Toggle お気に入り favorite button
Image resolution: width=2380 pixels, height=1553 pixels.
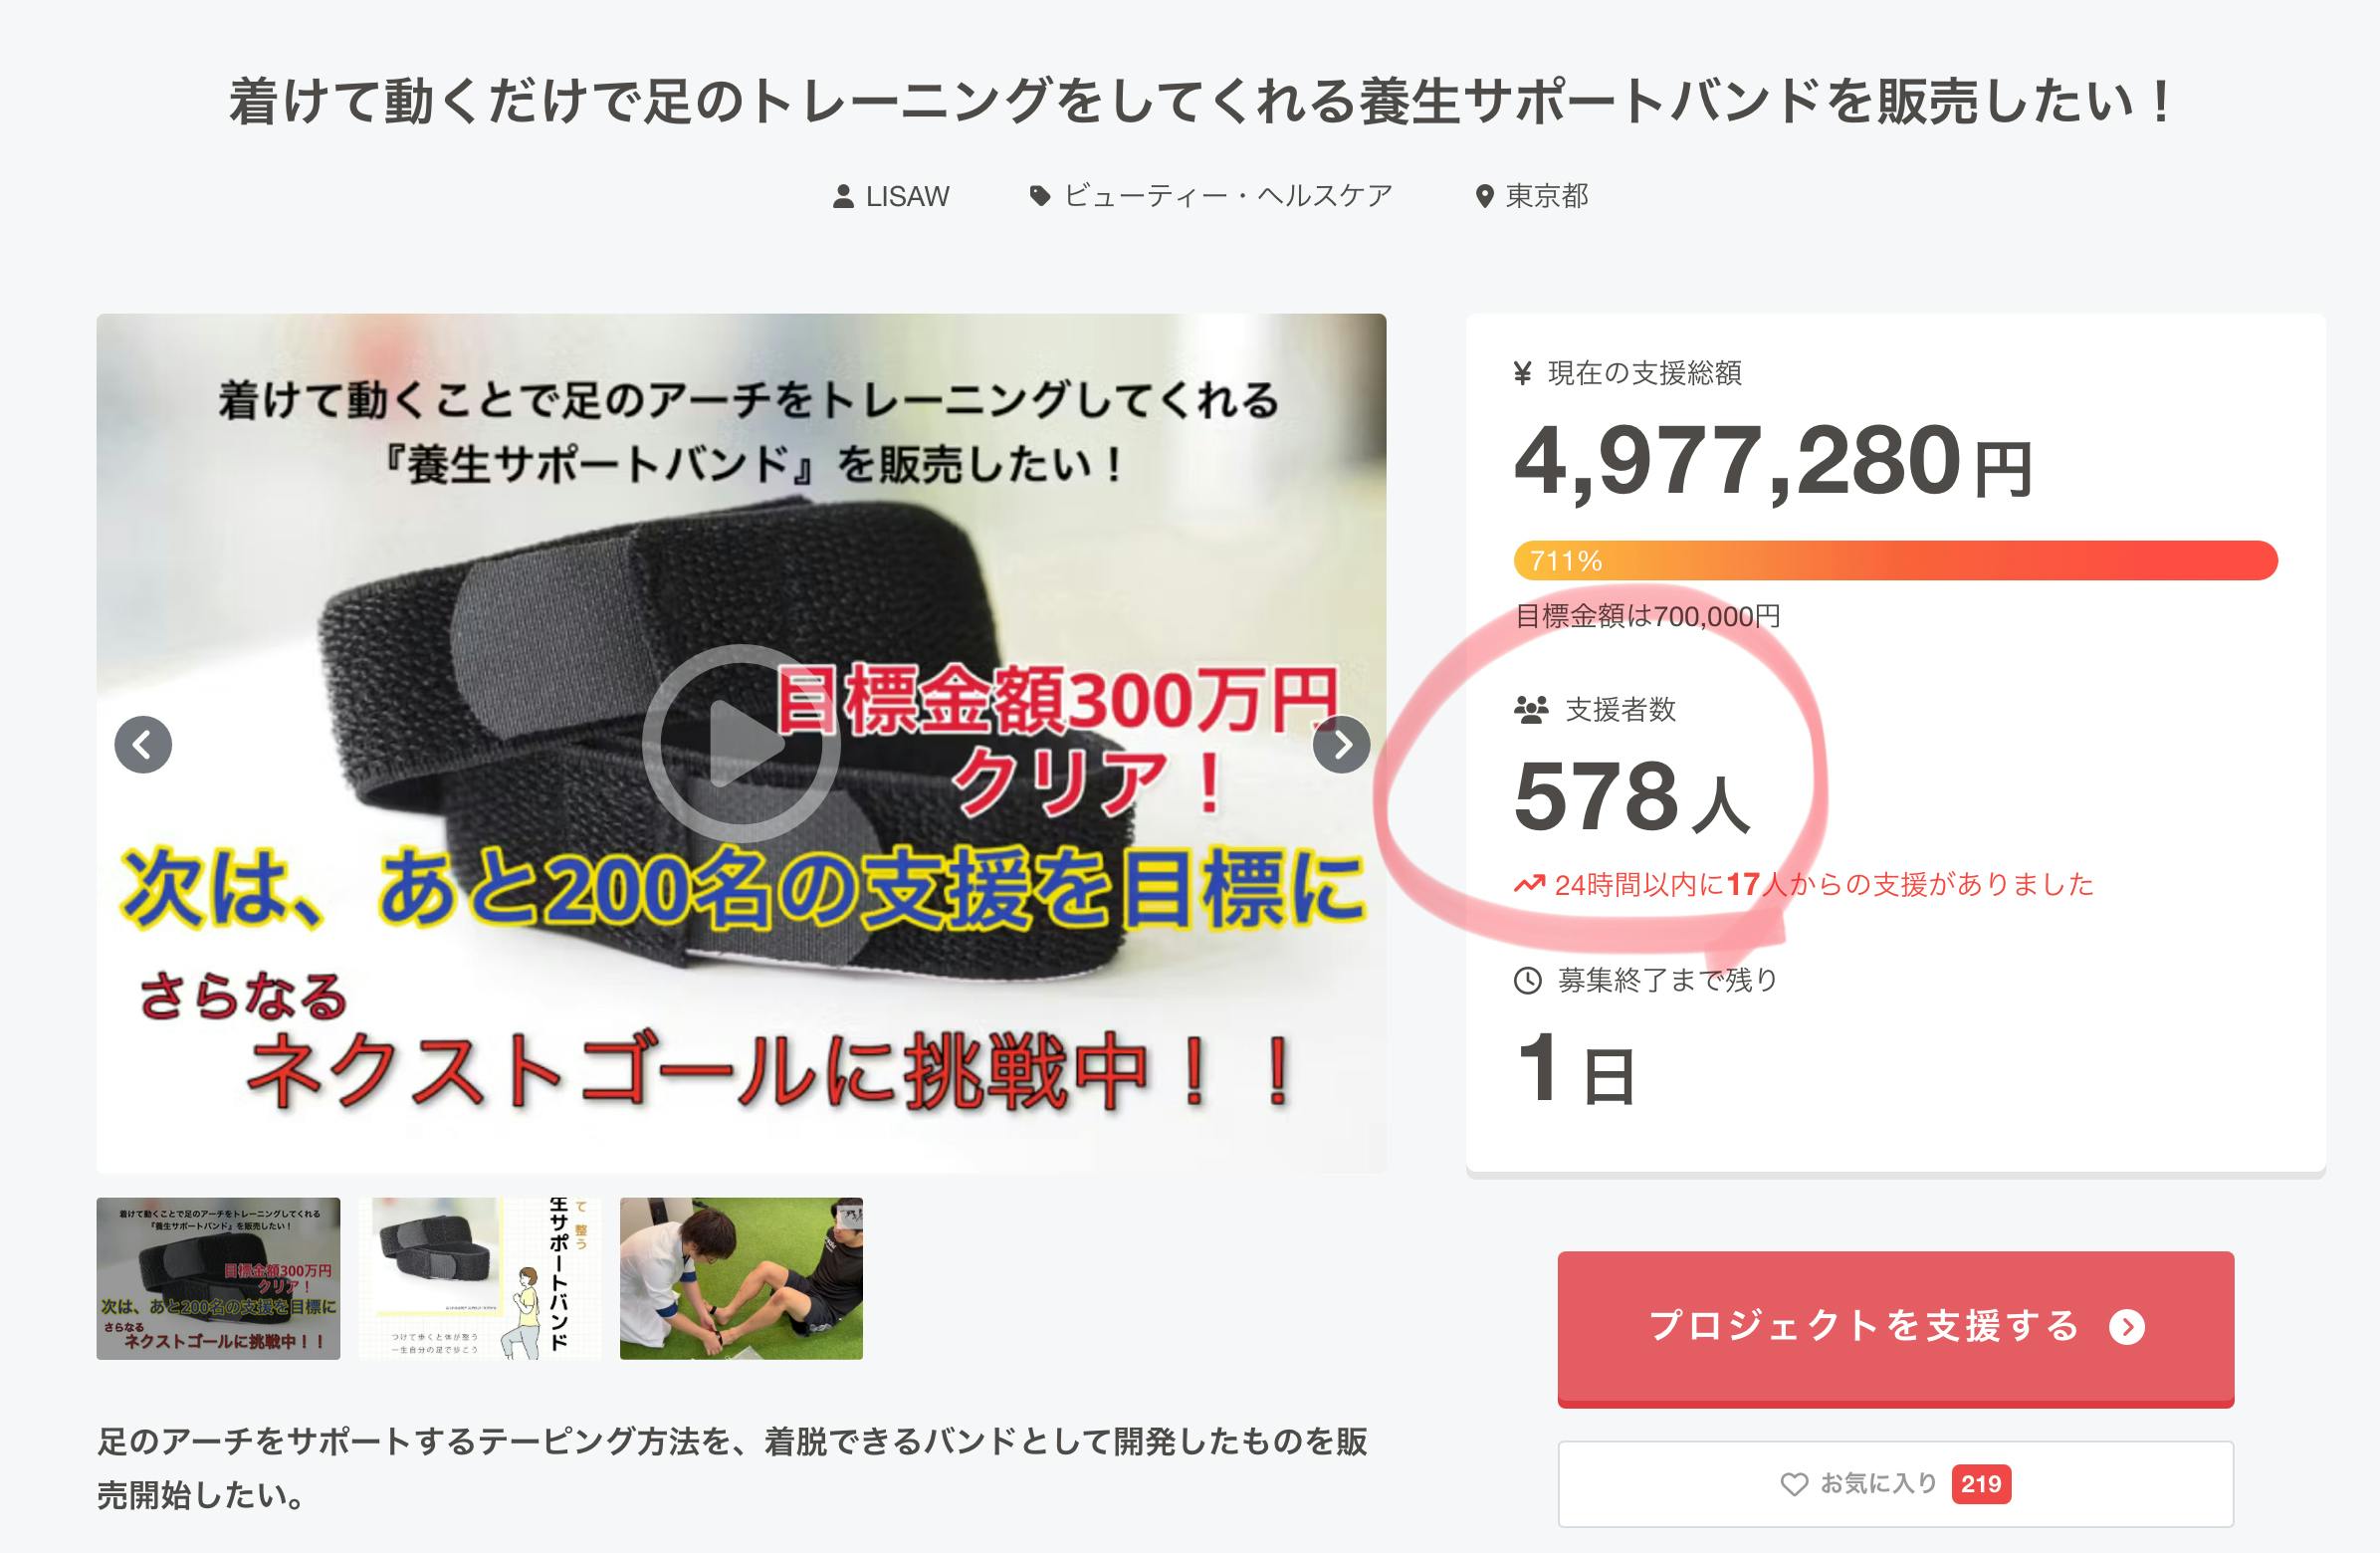pos(1895,1484)
